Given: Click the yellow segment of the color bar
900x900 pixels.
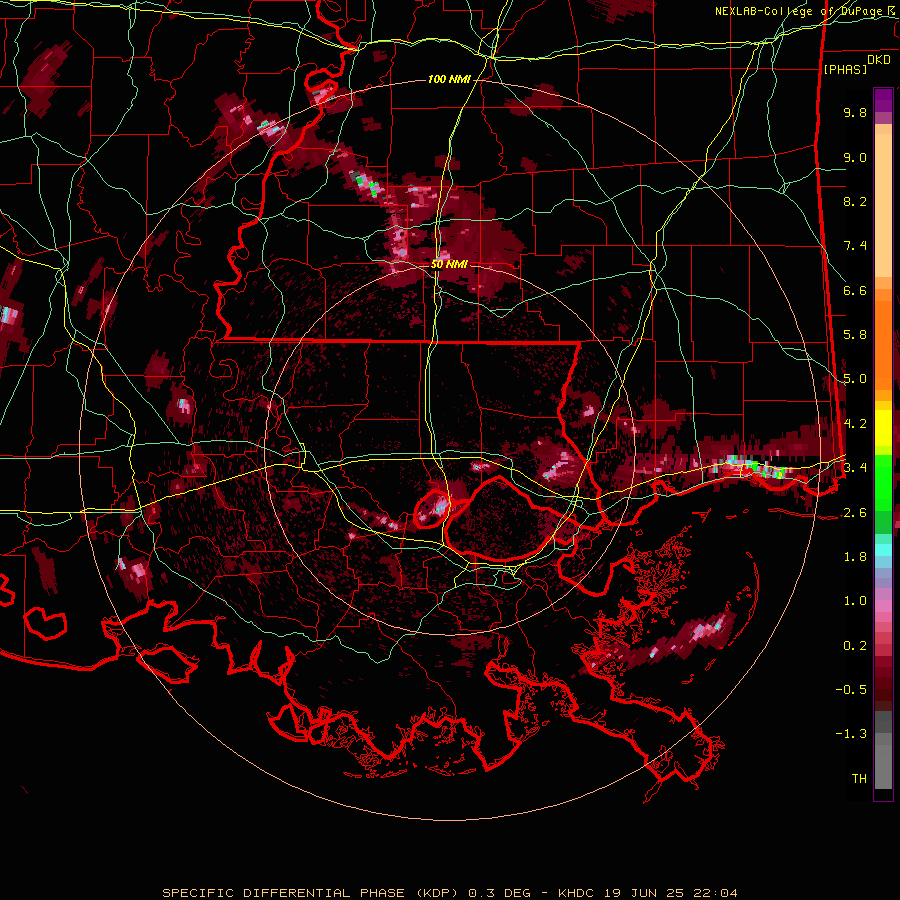Looking at the screenshot, I should point(883,428).
